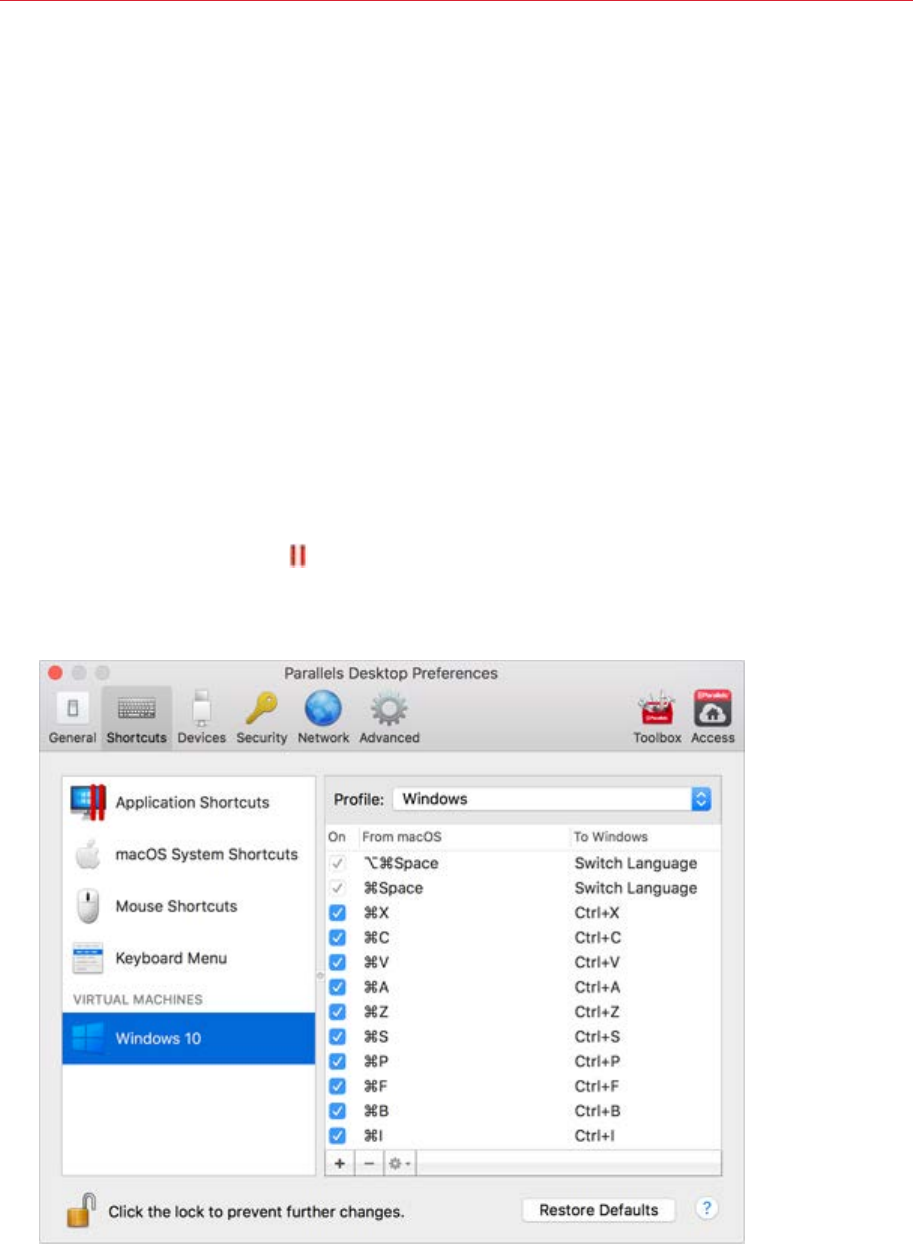Click the ⌘X key combination text
Image resolution: width=913 pixels, height=1244 pixels.
pos(375,913)
